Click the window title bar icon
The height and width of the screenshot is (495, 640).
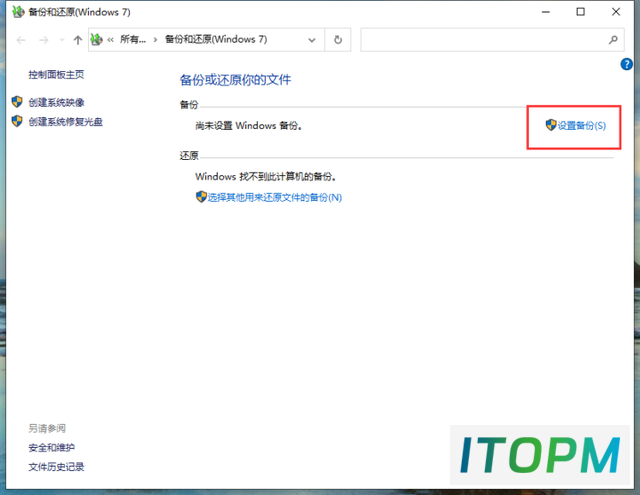pos(18,12)
